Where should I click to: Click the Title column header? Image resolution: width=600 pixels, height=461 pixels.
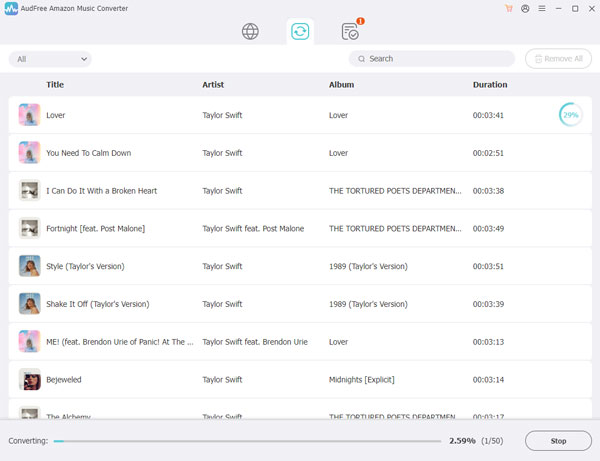coord(55,85)
